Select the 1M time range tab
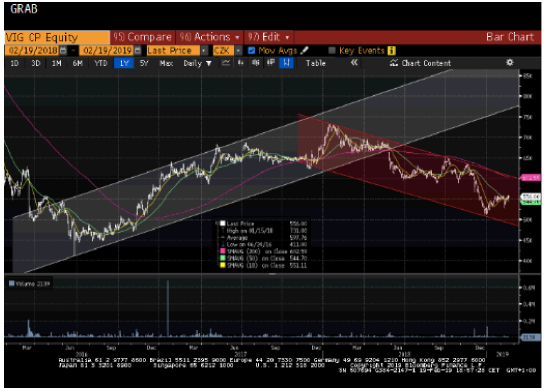 pos(56,63)
